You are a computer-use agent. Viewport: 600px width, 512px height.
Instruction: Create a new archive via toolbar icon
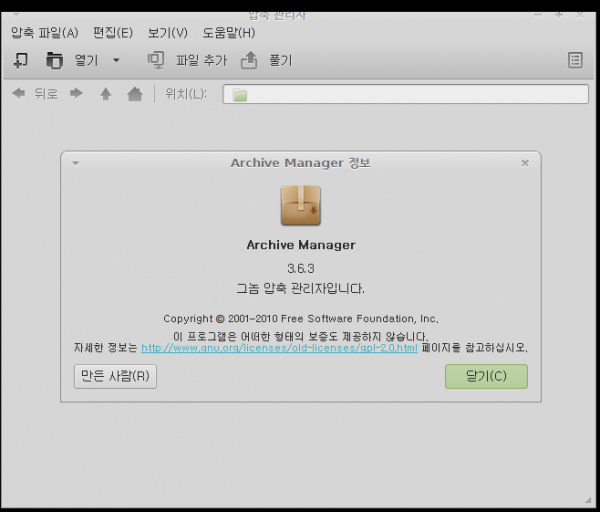tap(21, 60)
